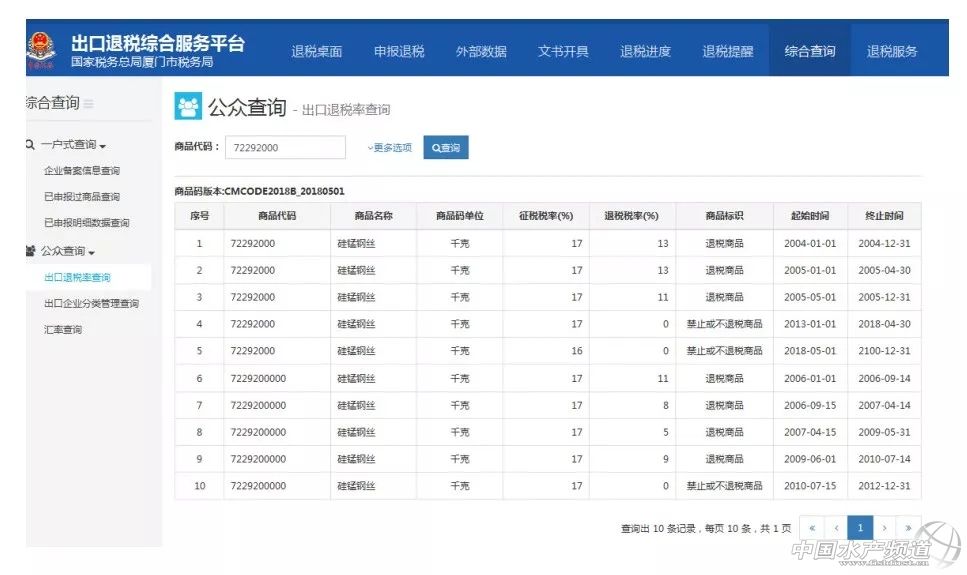Image resolution: width=967 pixels, height=575 pixels.
Task: Jump to last page arrow
Action: click(908, 527)
